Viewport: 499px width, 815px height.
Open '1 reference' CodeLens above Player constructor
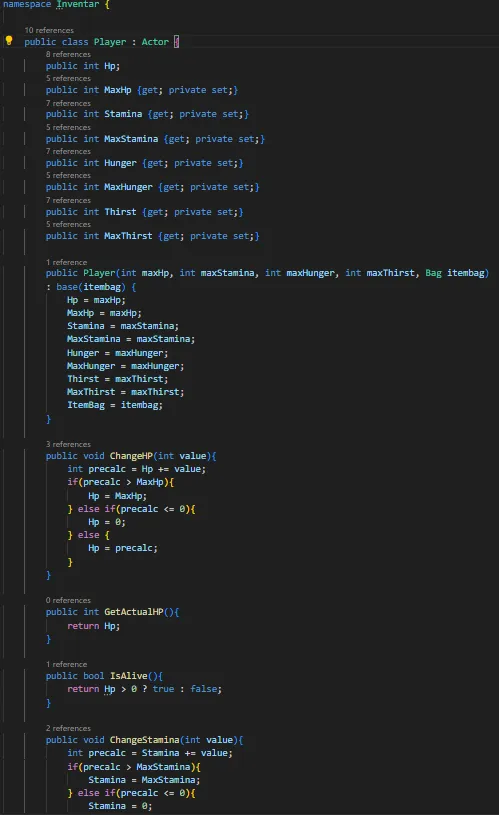coord(67,262)
